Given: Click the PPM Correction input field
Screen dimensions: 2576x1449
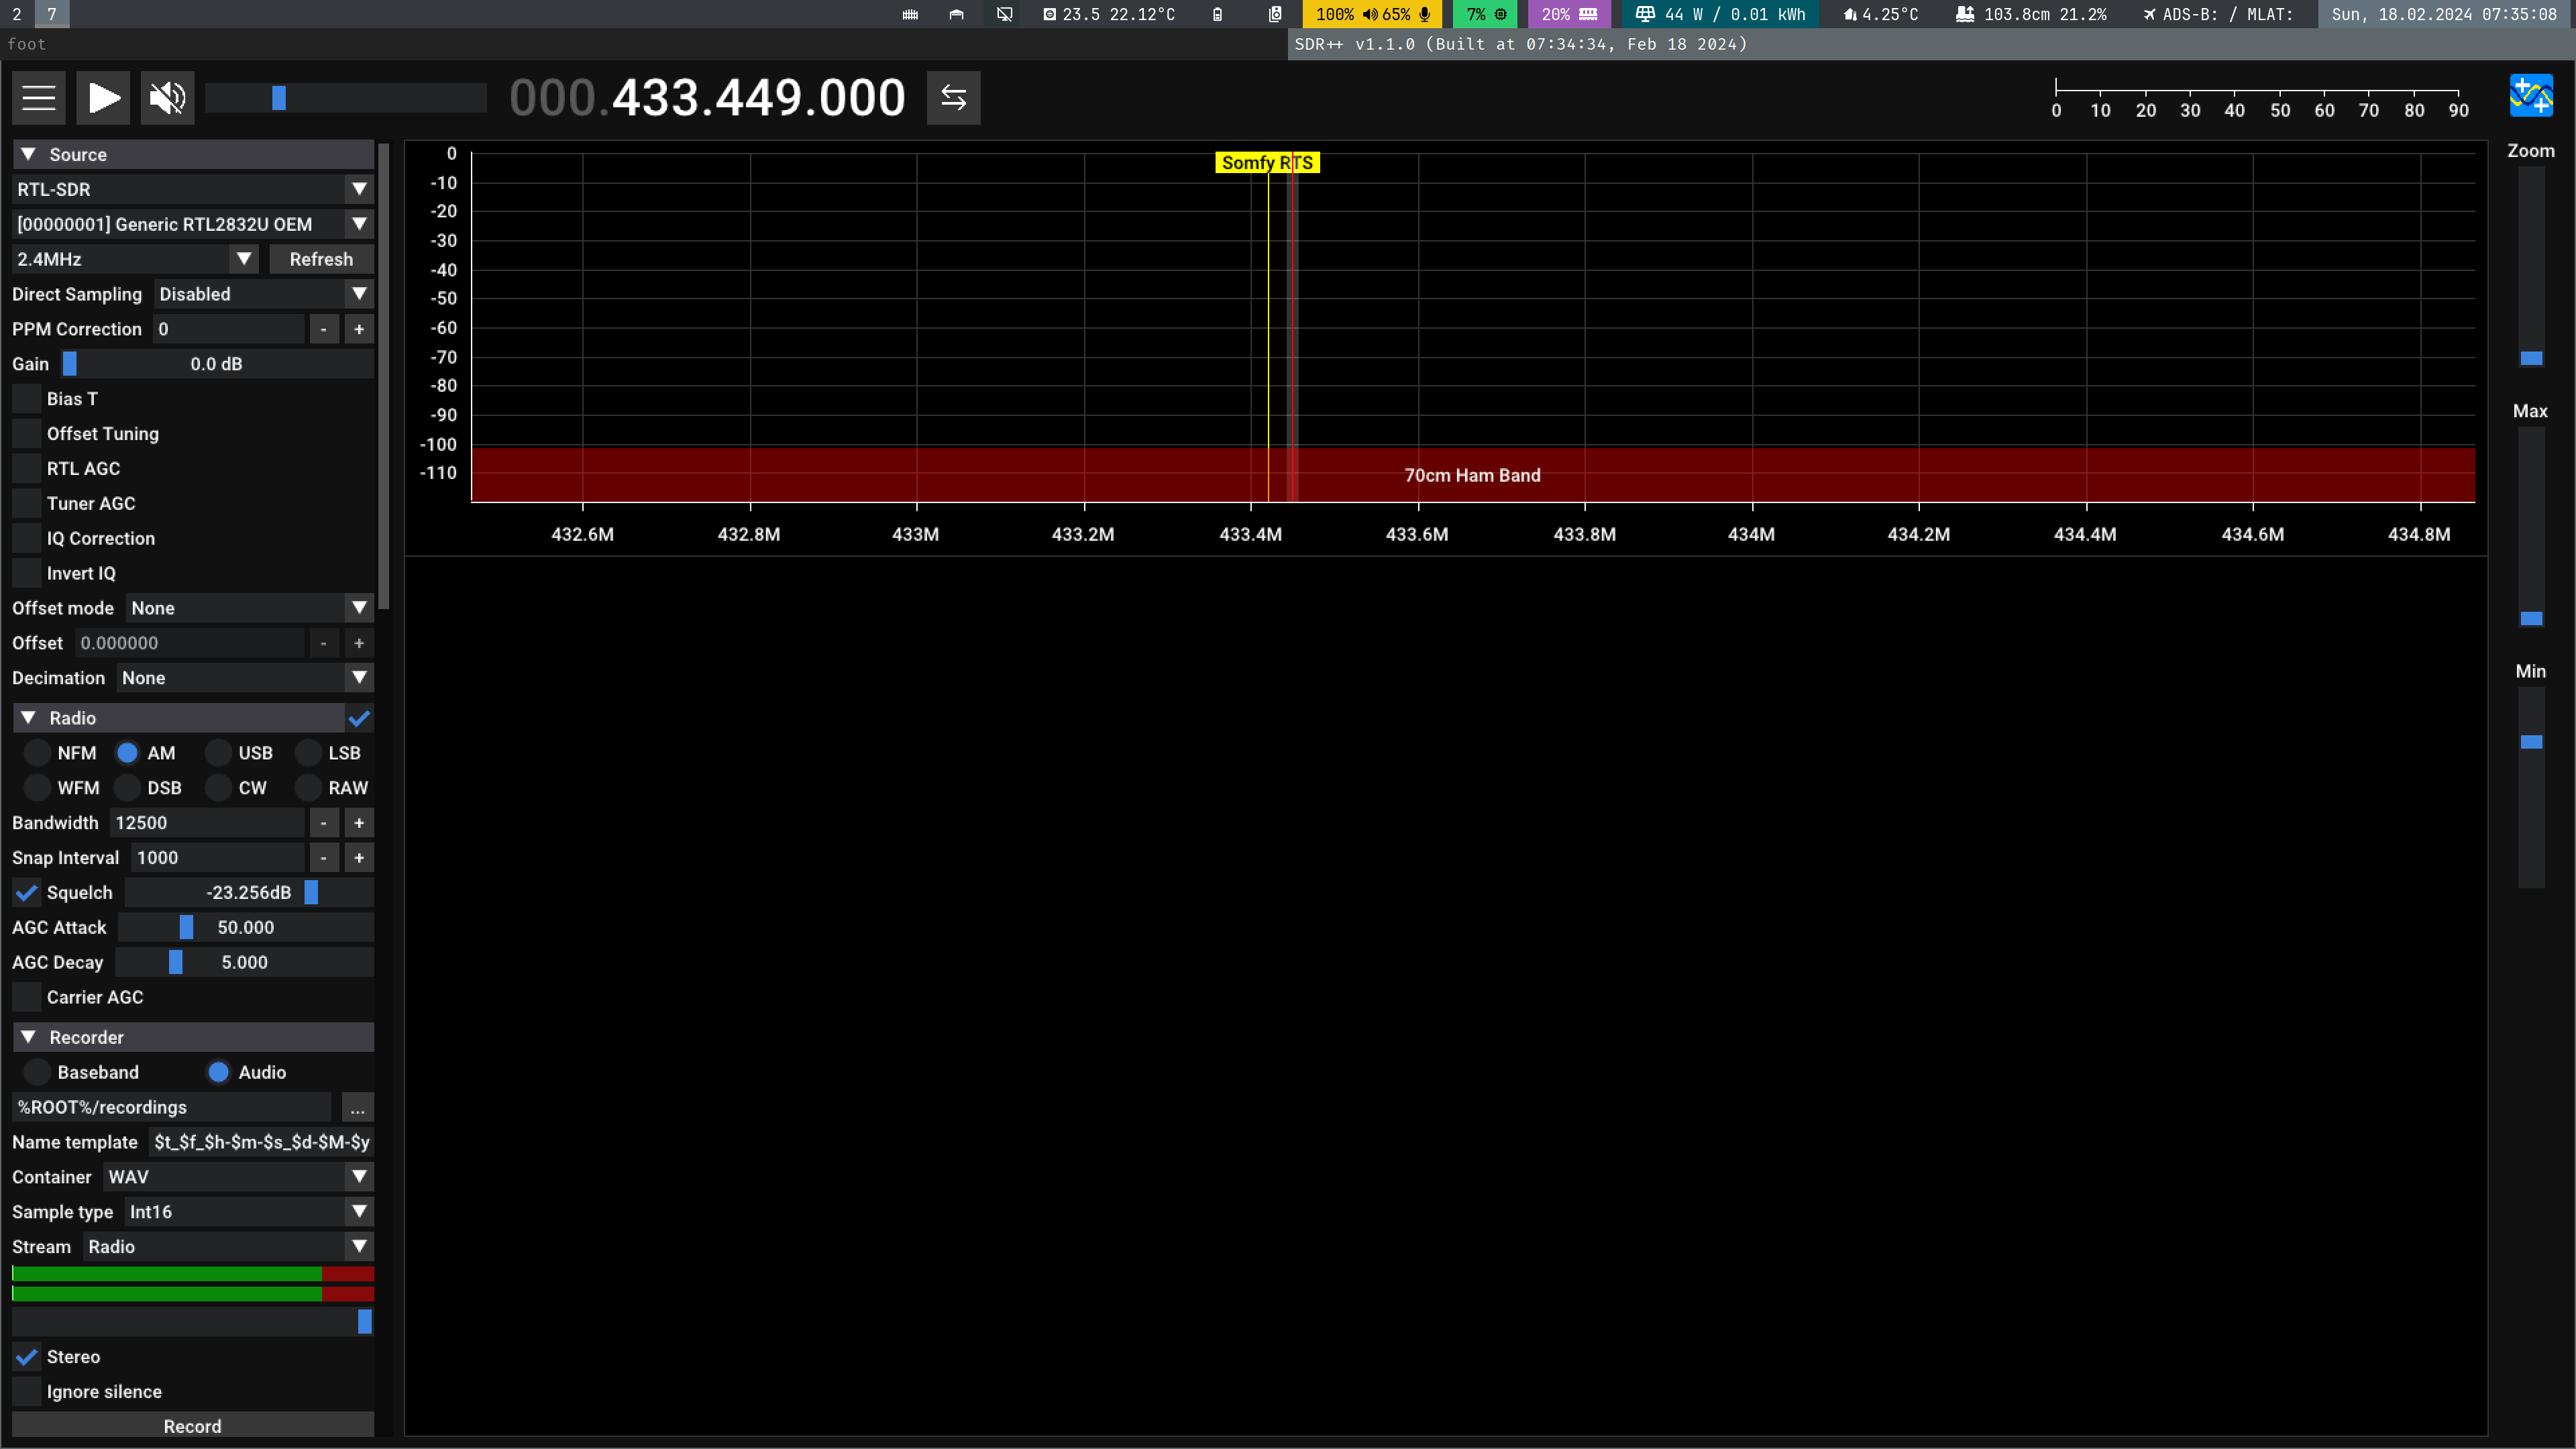Looking at the screenshot, I should point(228,329).
